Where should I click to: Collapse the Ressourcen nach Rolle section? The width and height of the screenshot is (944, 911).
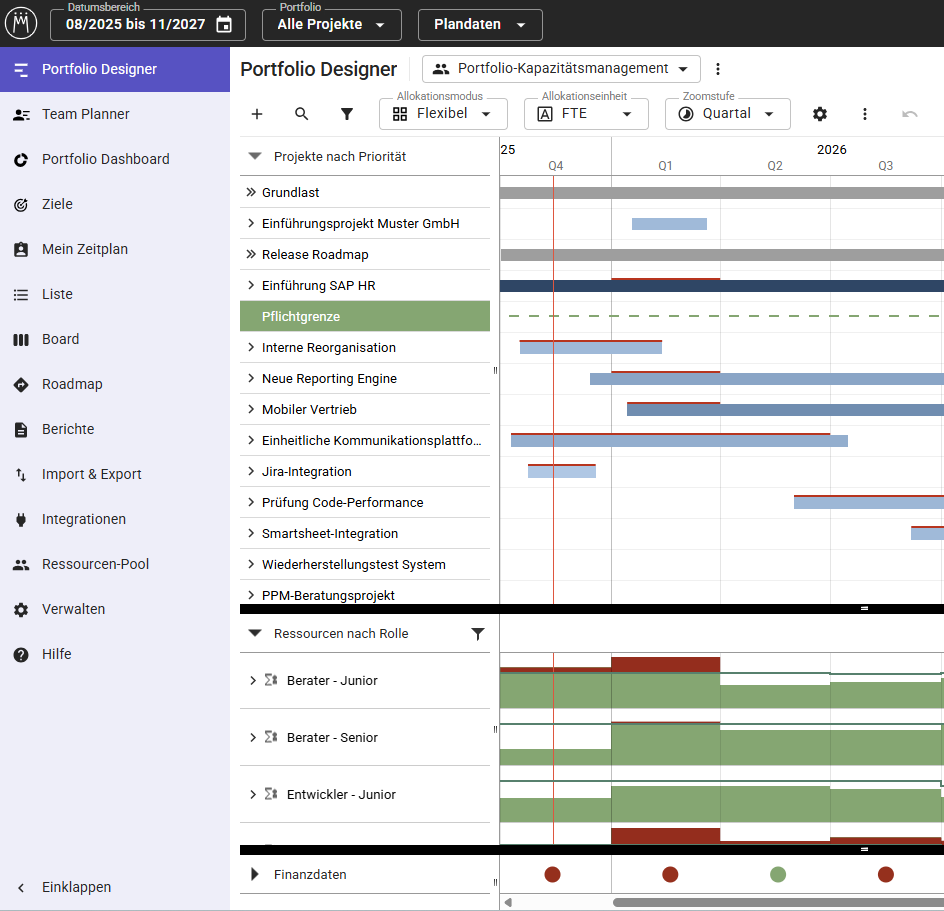tap(255, 633)
